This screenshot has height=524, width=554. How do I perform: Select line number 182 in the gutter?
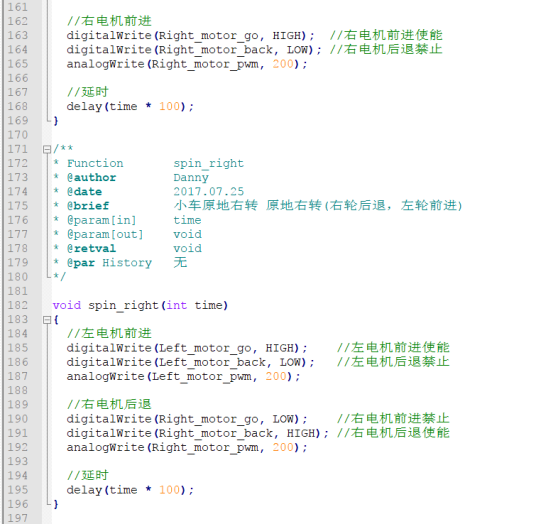pyautogui.click(x=18, y=305)
